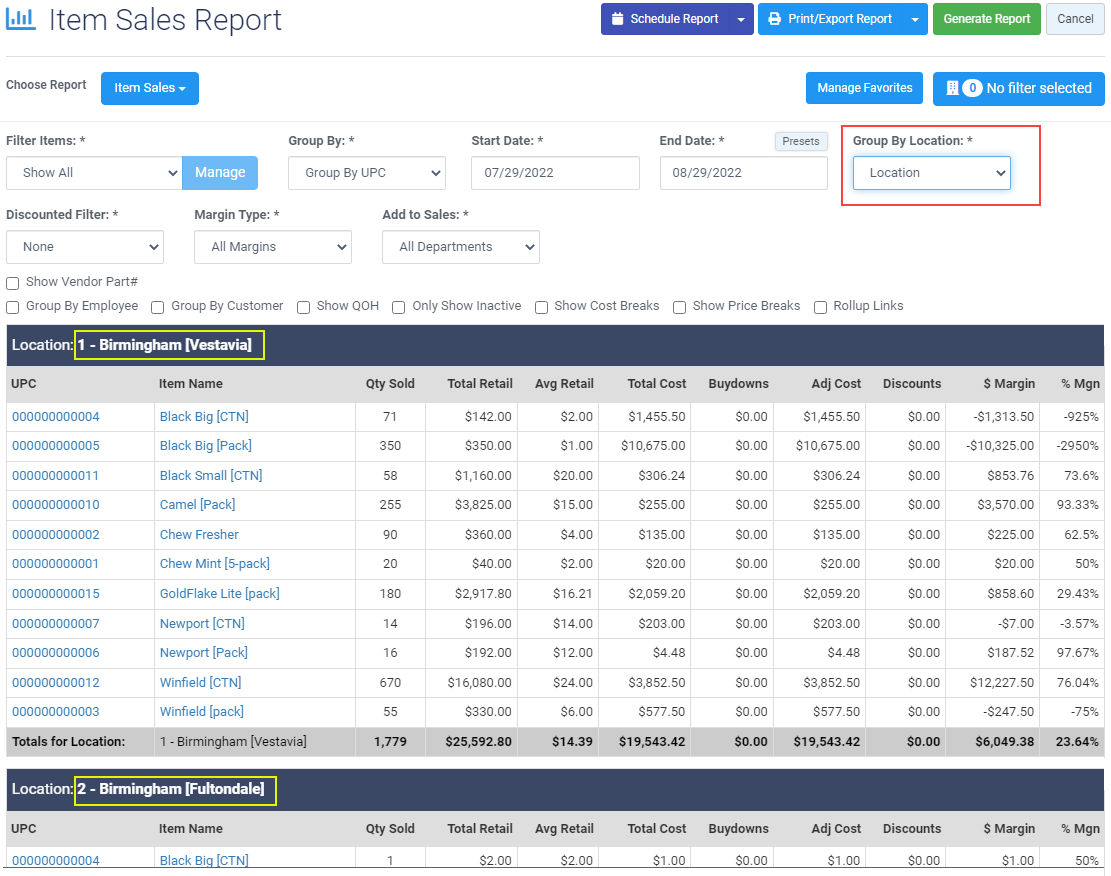Click Item Name header in Fultondale table
Viewport: 1111px width, 876px height.
(191, 829)
